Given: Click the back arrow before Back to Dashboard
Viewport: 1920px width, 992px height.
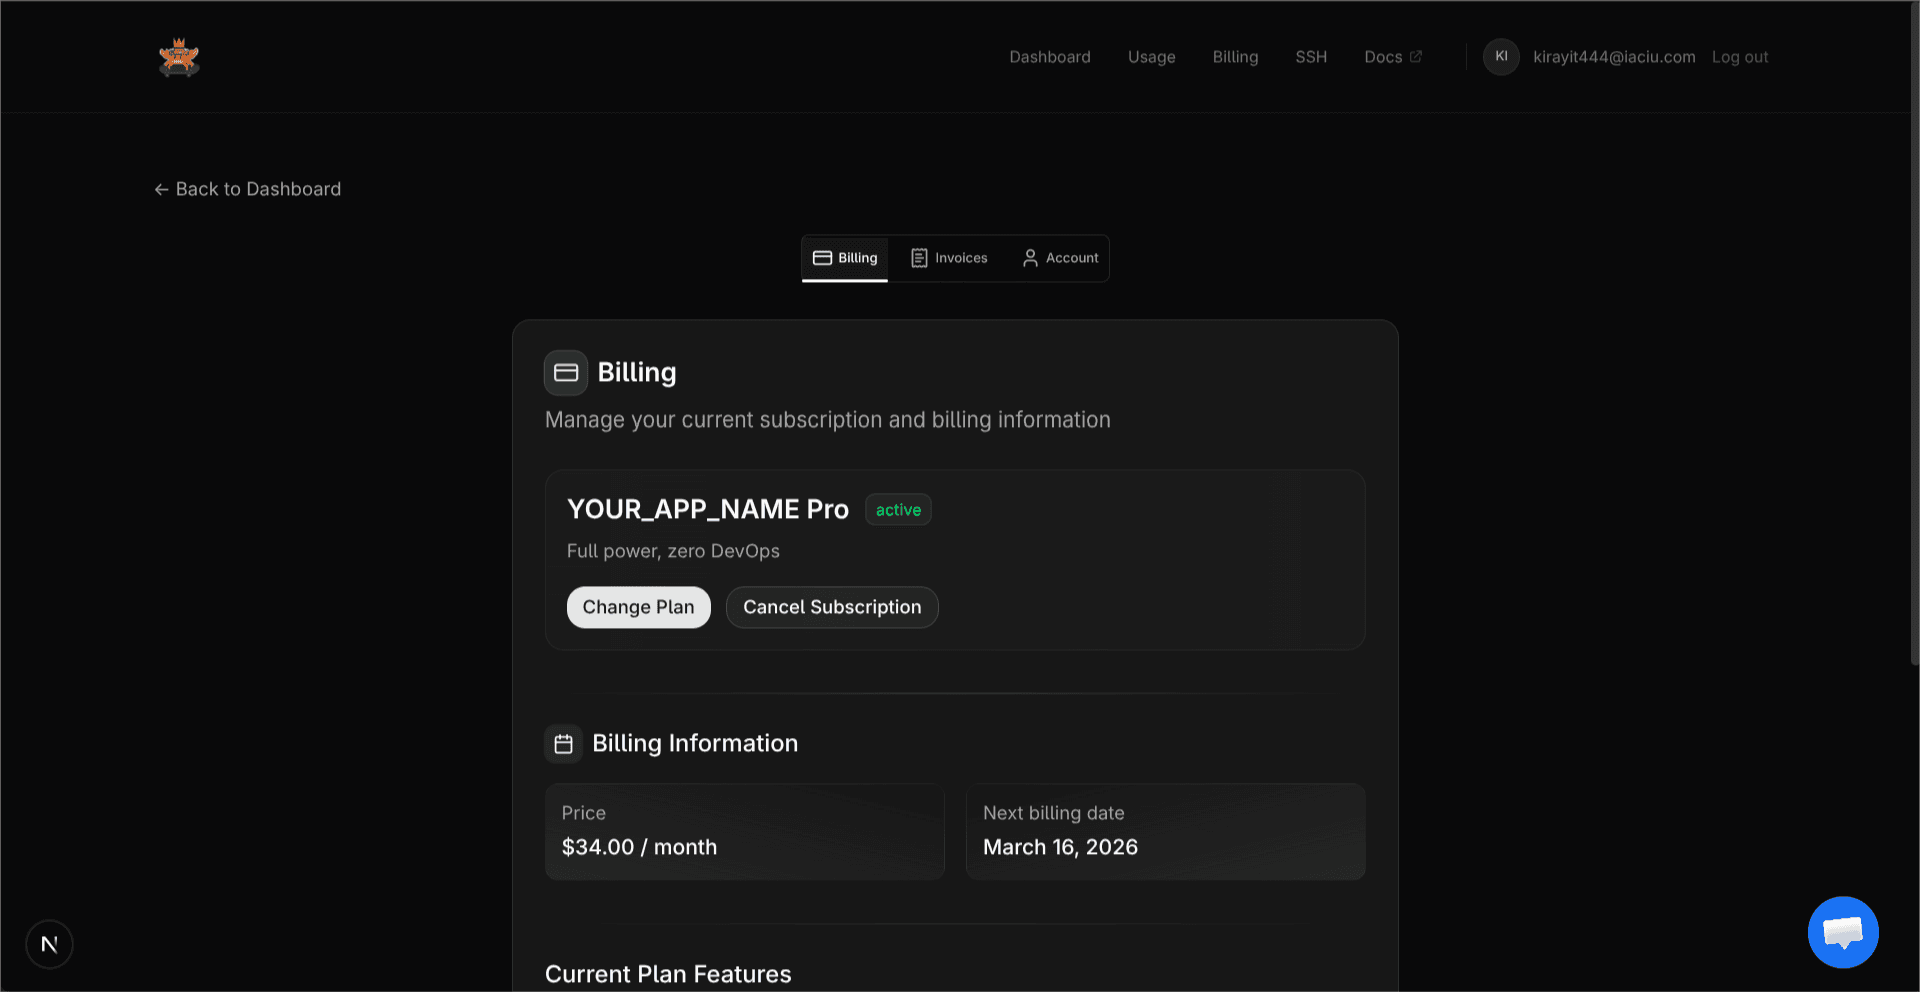Looking at the screenshot, I should (161, 189).
